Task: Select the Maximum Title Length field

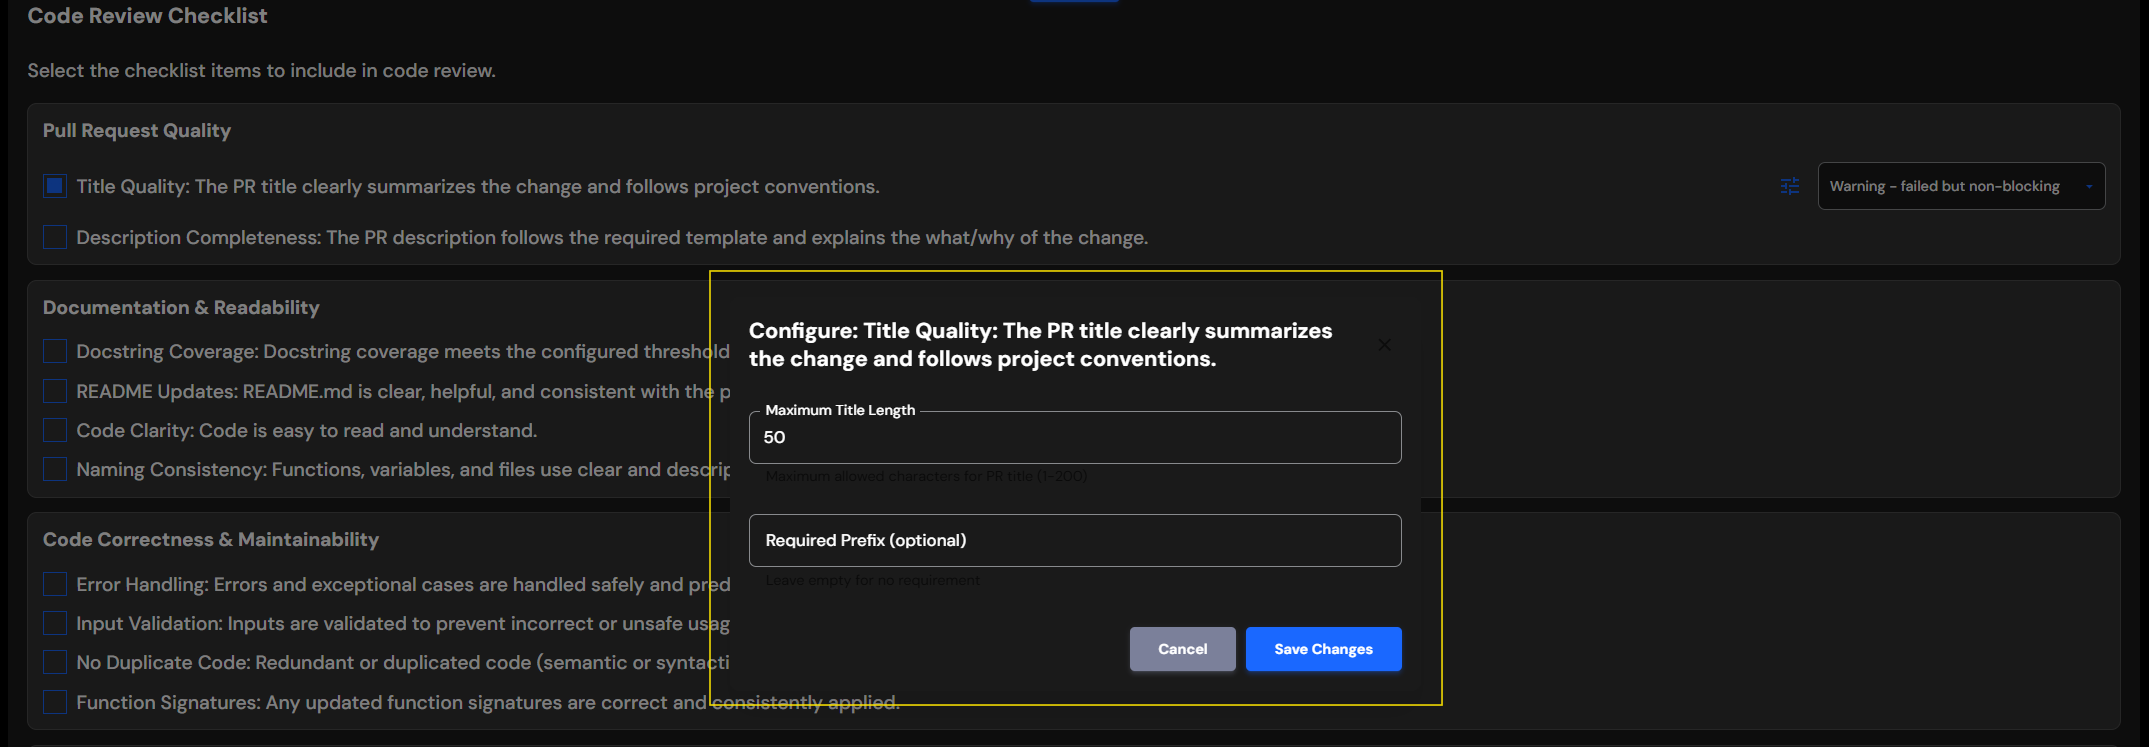Action: tap(1075, 437)
